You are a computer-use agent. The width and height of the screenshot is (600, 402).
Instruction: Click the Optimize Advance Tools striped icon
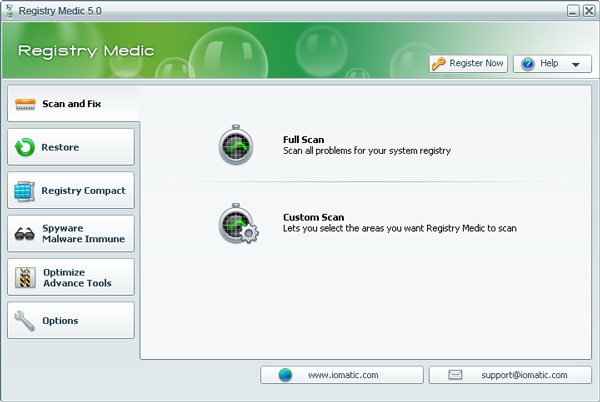point(25,277)
